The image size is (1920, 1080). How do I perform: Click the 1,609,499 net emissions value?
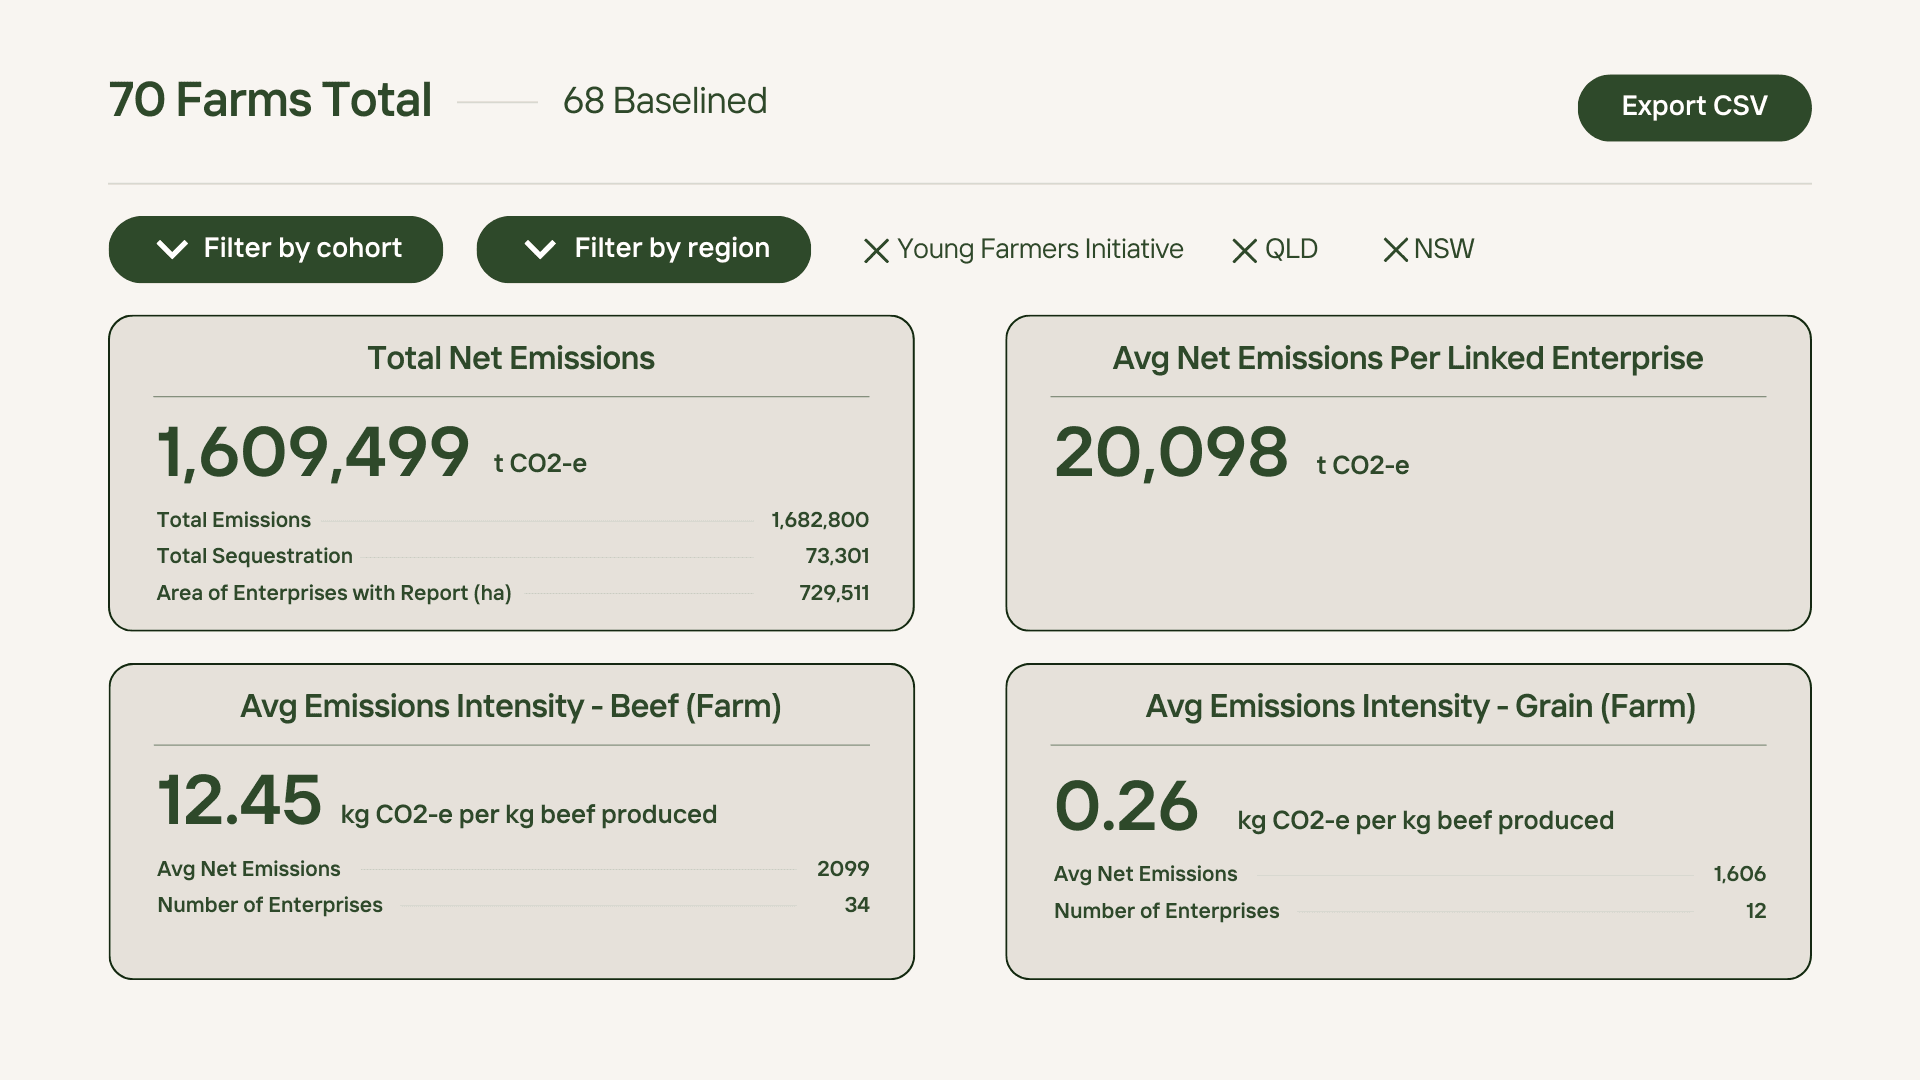tap(312, 452)
